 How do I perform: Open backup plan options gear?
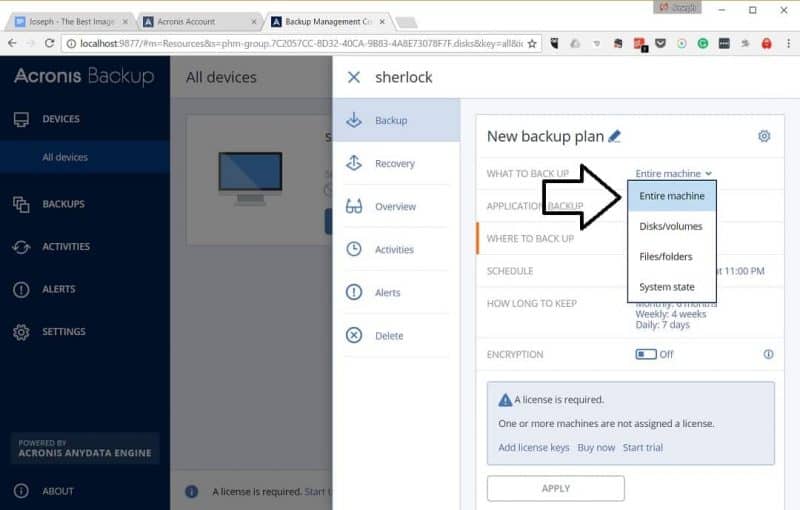(764, 136)
